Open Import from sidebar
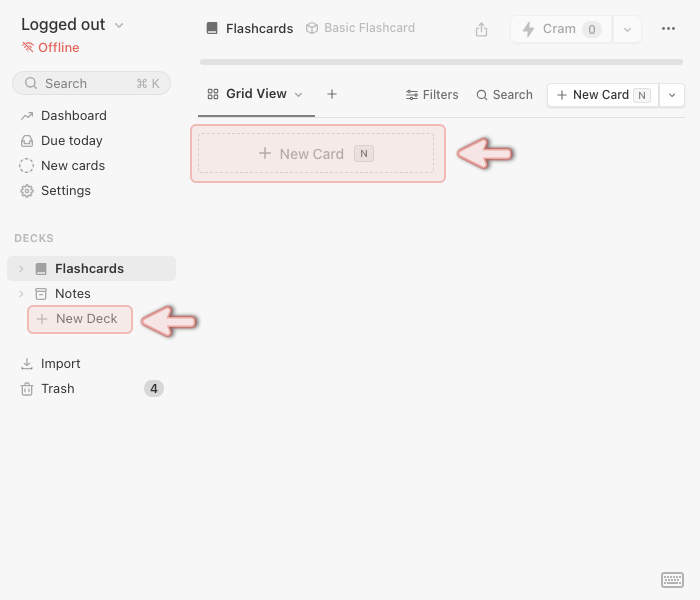The width and height of the screenshot is (700, 600). click(60, 364)
